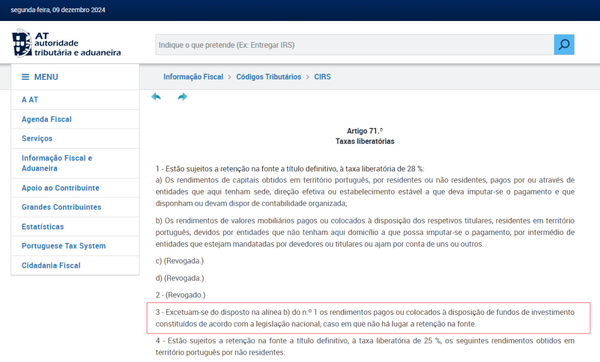
Task: Open Agenda Fiscal in sidebar
Action: point(75,119)
